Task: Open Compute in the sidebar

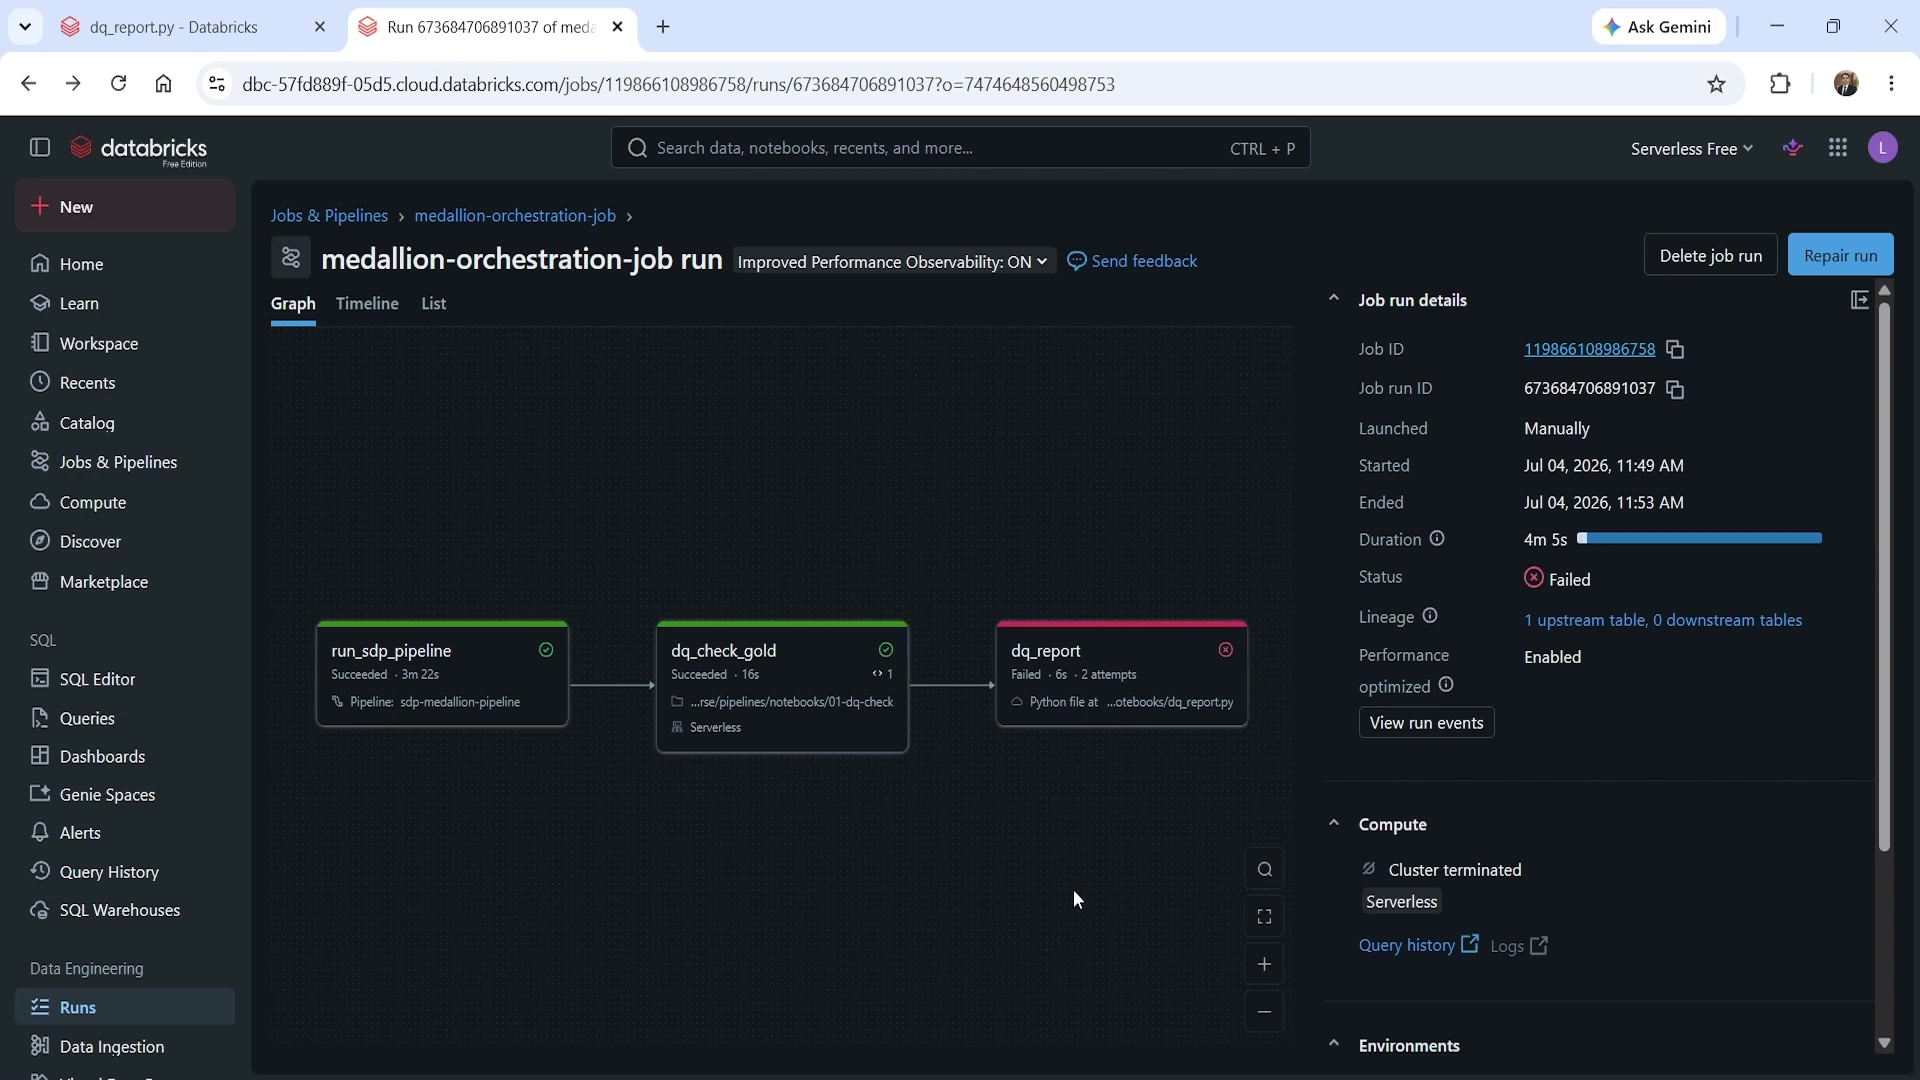Action: [x=125, y=502]
